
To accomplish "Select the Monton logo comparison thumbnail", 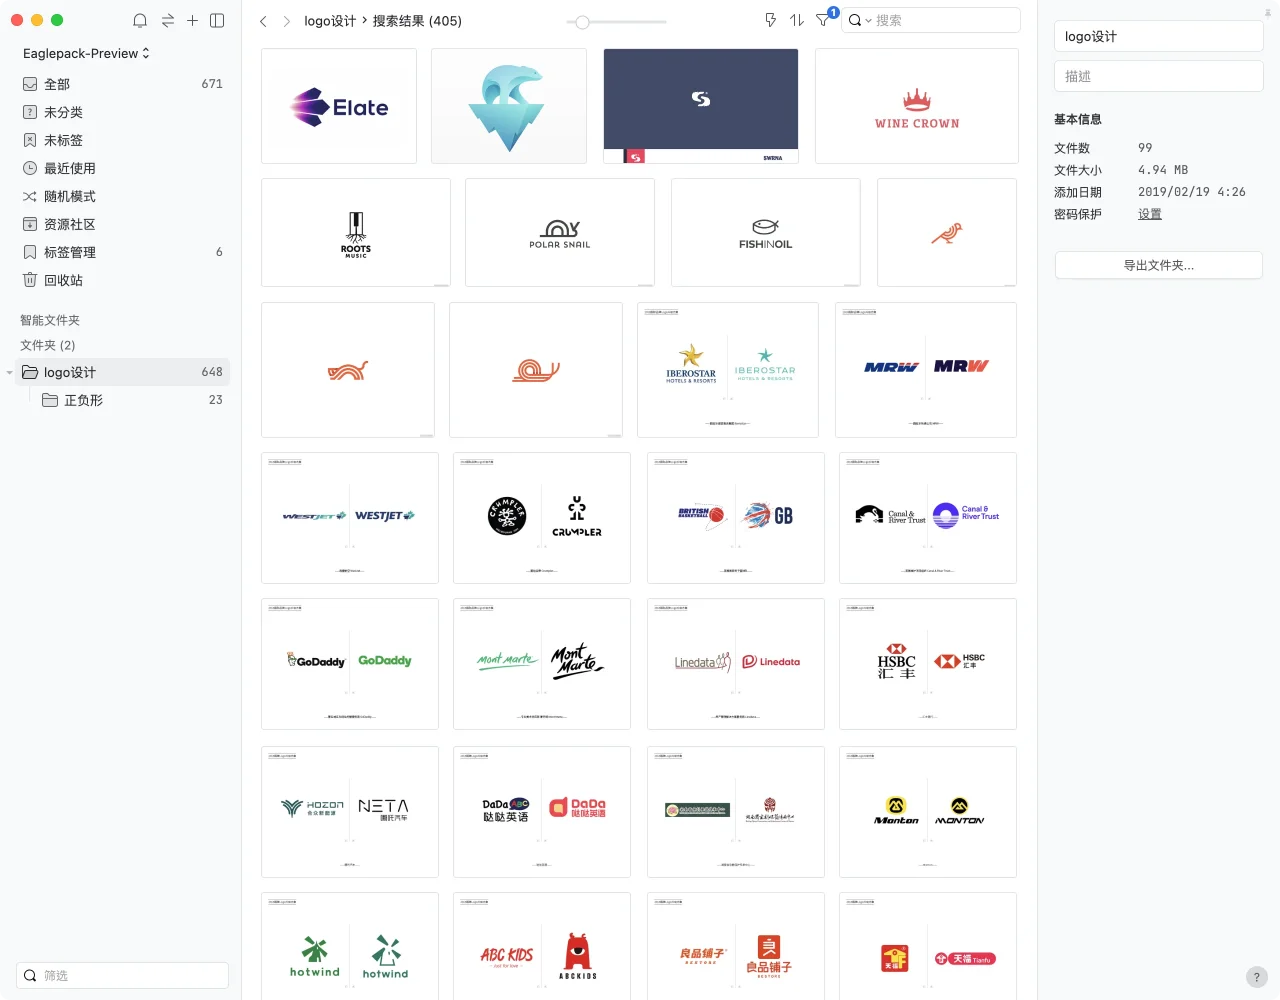I will pyautogui.click(x=928, y=812).
